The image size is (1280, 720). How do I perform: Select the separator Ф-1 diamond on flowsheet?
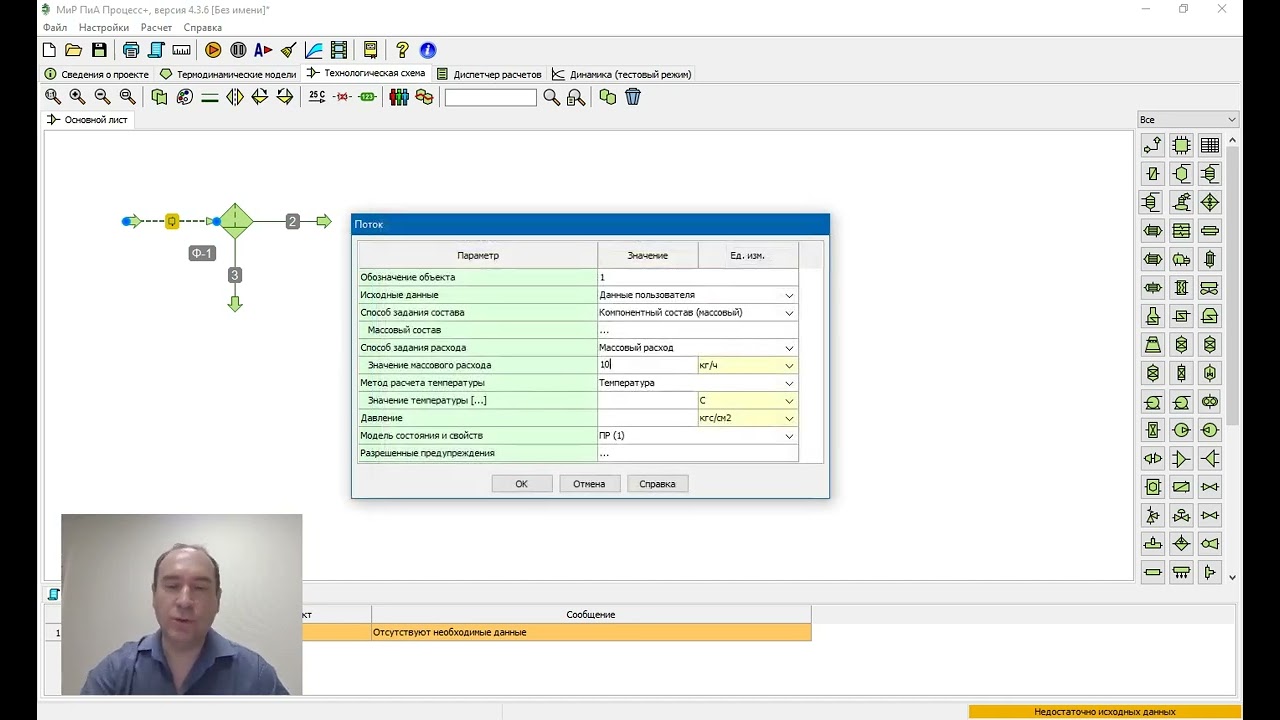(235, 220)
